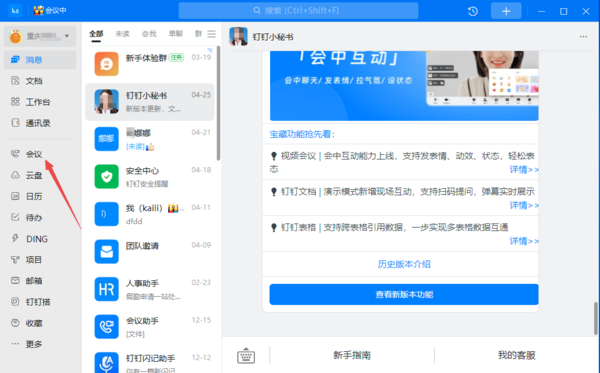Click the plus button in title bar

(506, 11)
